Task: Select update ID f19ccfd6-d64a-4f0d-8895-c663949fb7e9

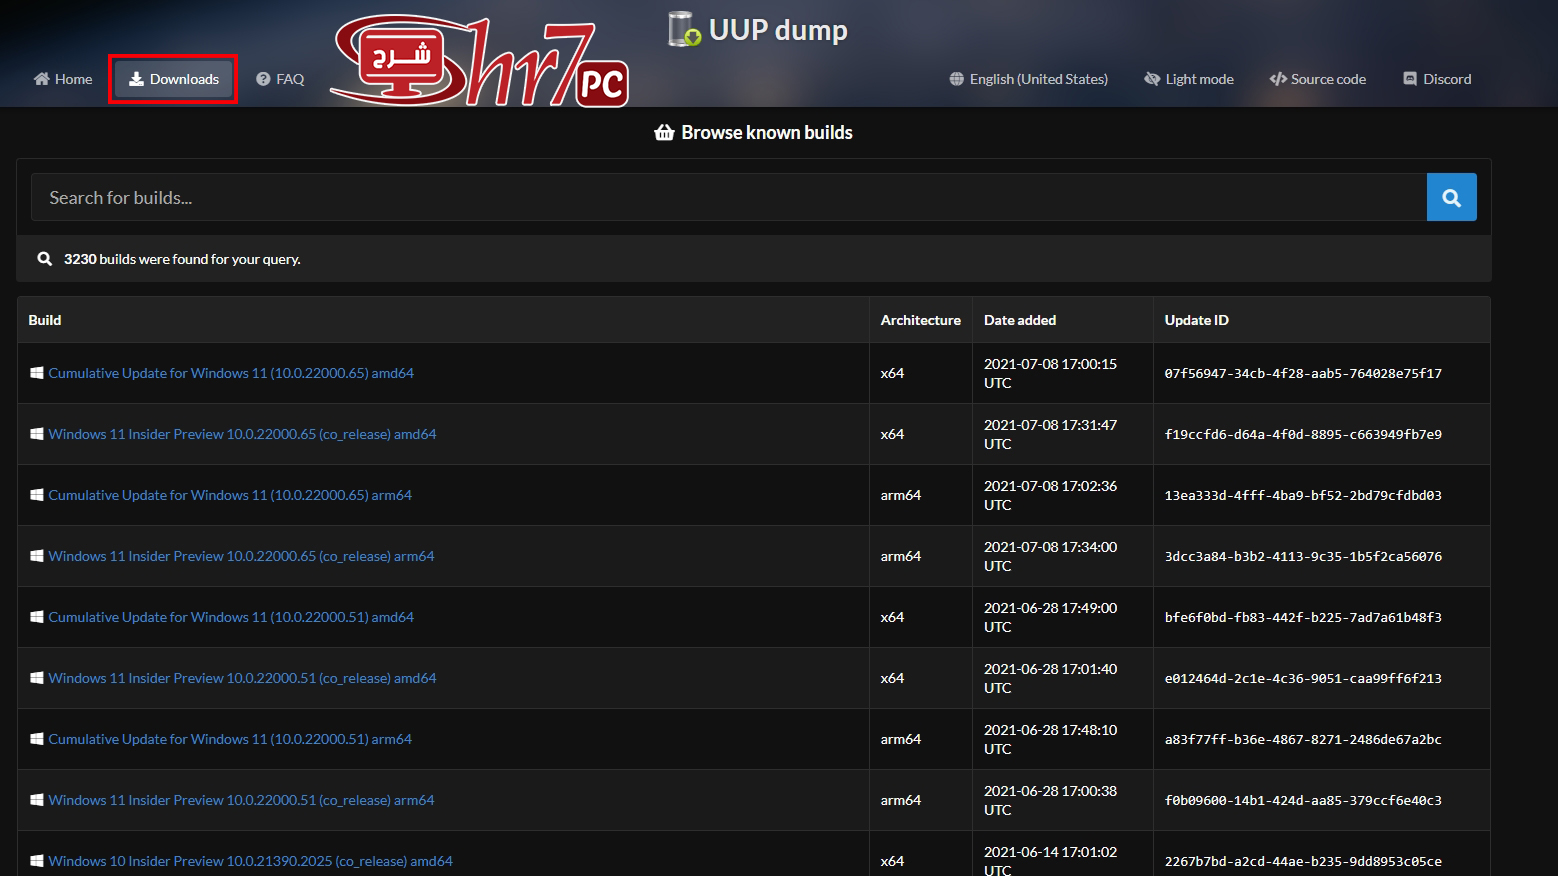Action: [1303, 434]
